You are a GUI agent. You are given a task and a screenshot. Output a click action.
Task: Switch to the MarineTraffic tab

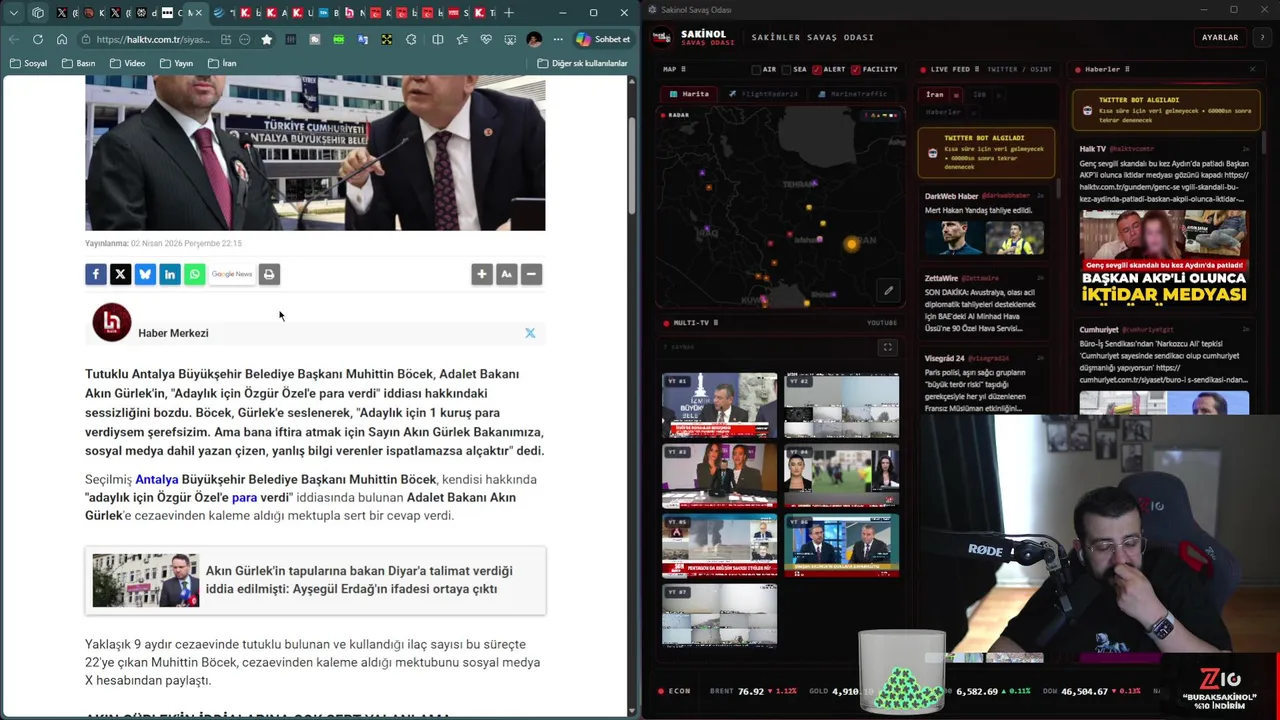click(x=853, y=94)
